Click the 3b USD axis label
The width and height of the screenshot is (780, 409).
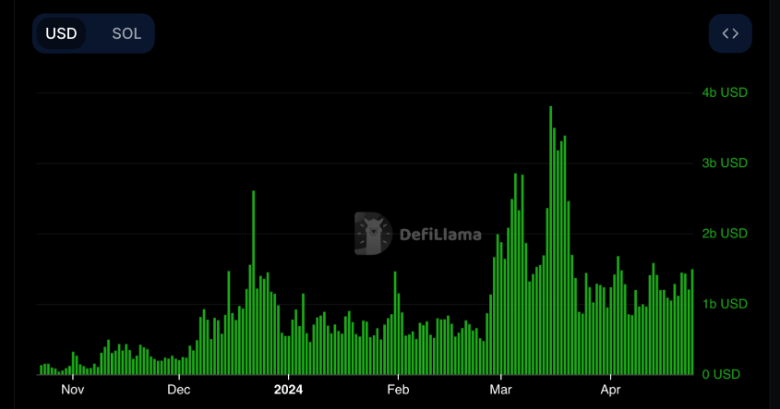(724, 162)
